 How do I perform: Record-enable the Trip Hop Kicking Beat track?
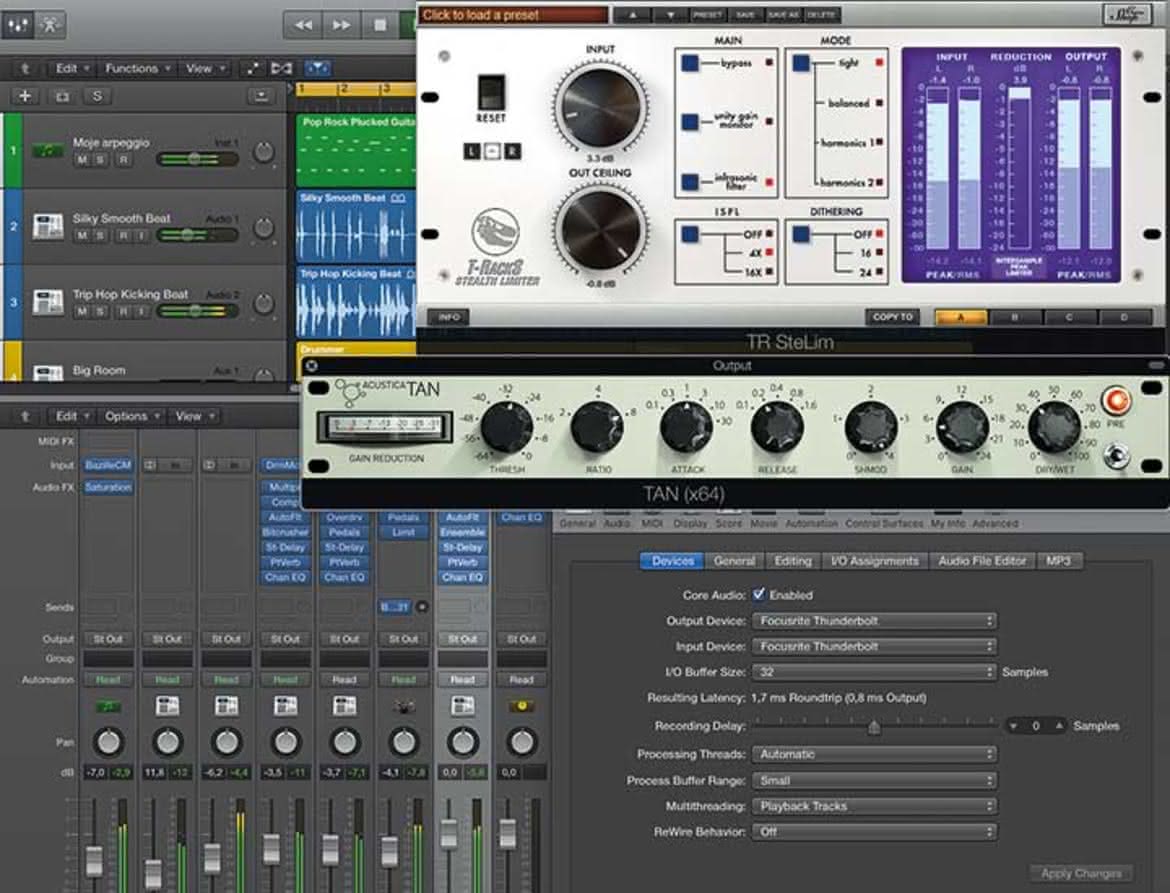123,312
